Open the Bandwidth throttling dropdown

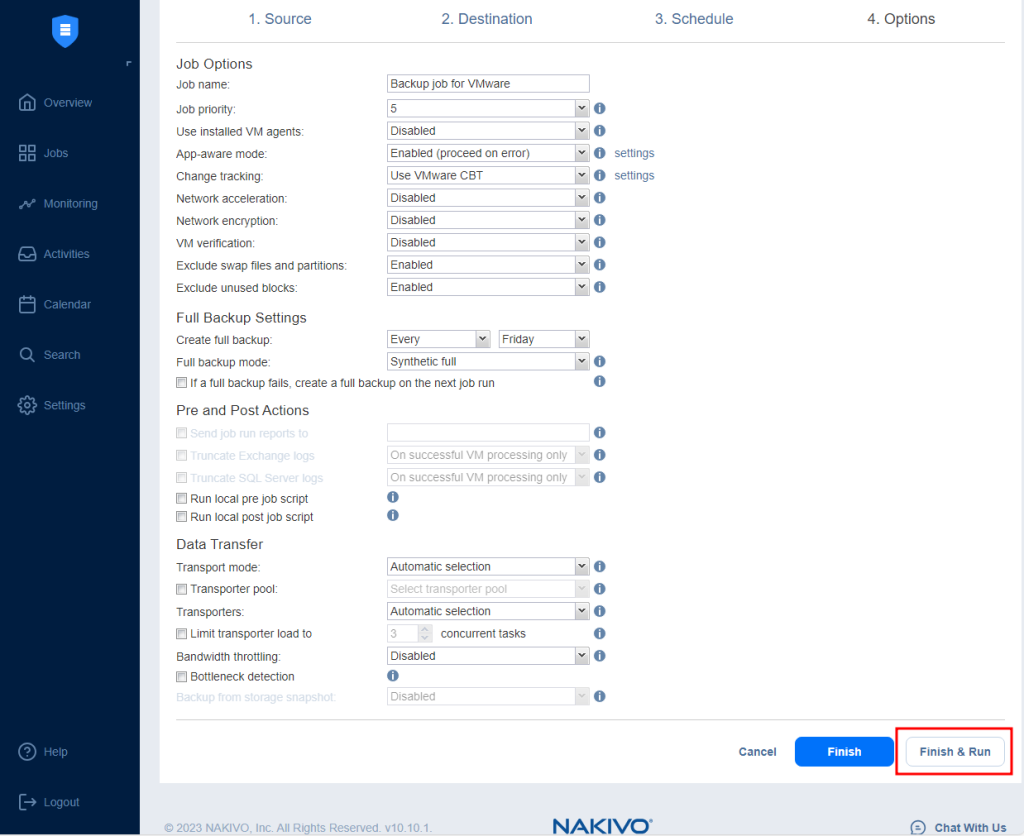[x=488, y=656]
